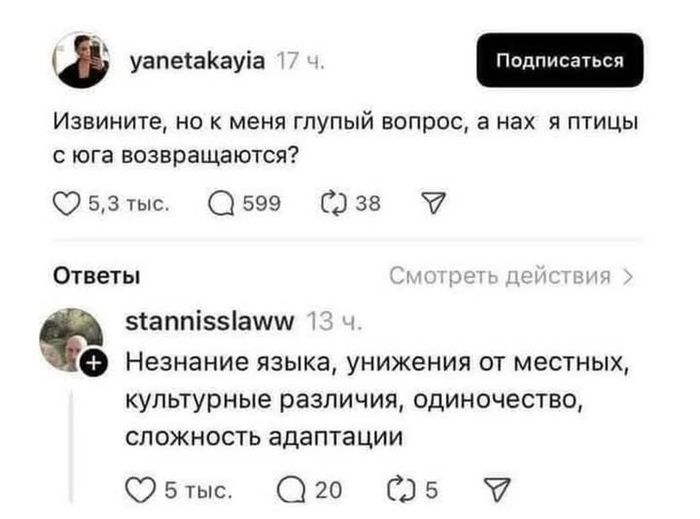Click the yanetakayia username
This screenshot has height=519, width=700.
198,60
